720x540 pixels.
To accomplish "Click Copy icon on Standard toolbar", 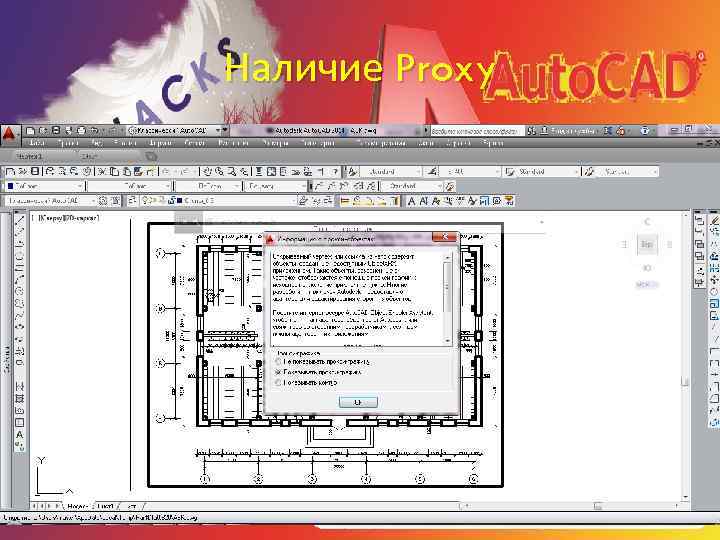I will [114, 172].
